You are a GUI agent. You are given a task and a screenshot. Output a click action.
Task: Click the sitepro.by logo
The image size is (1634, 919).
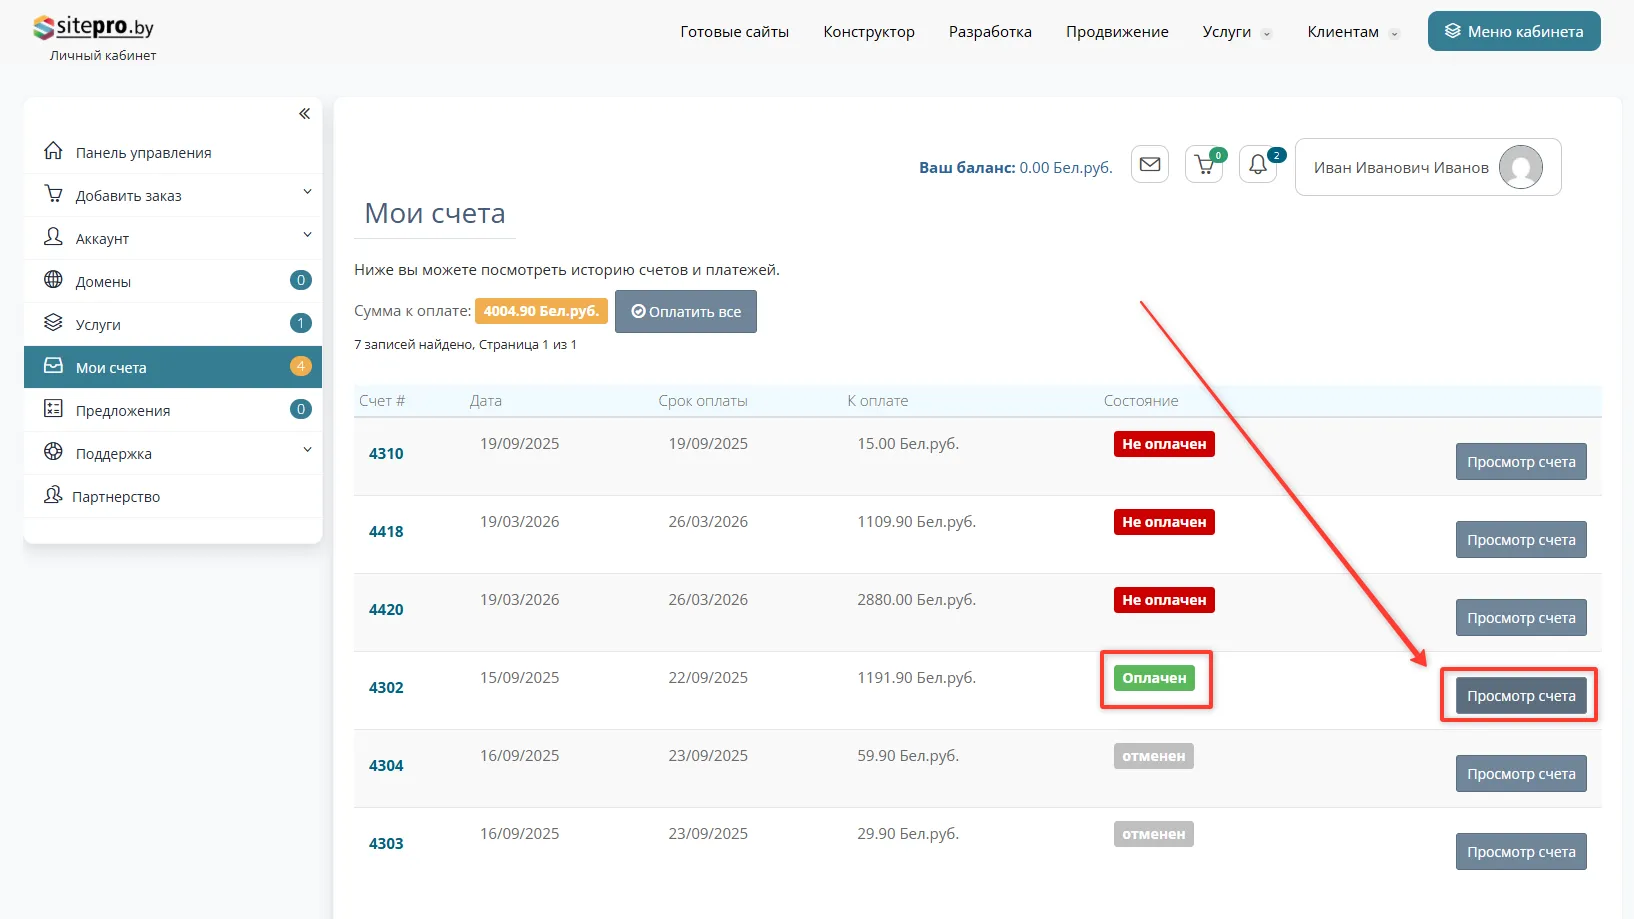tap(94, 28)
